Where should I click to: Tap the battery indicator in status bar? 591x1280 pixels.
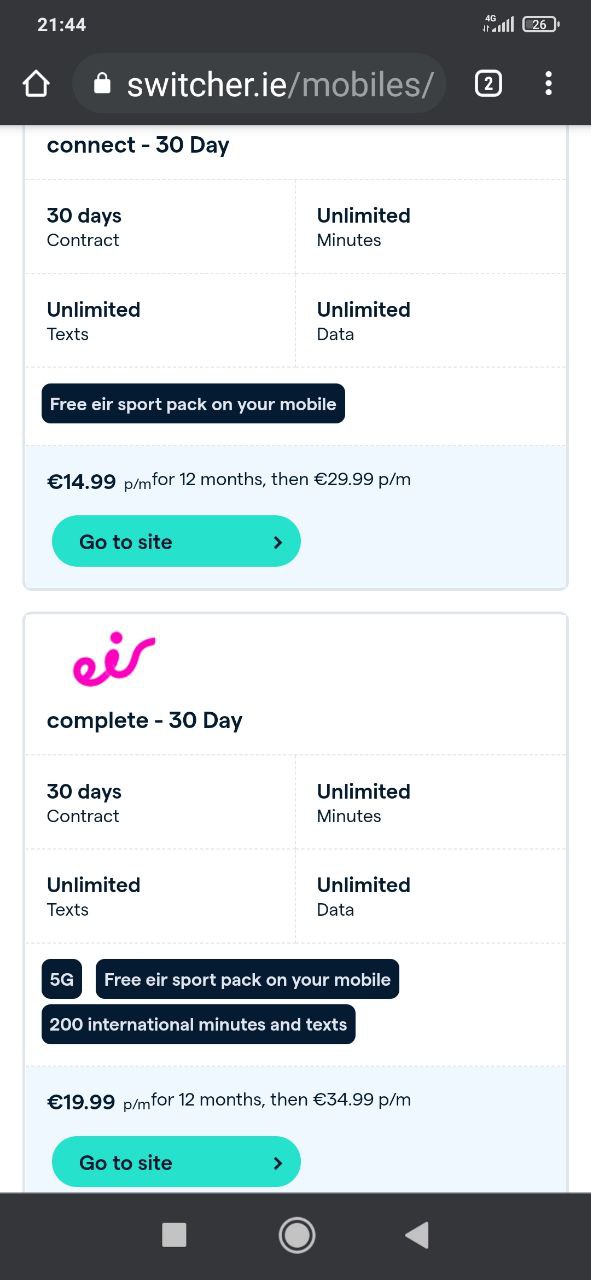coord(541,24)
